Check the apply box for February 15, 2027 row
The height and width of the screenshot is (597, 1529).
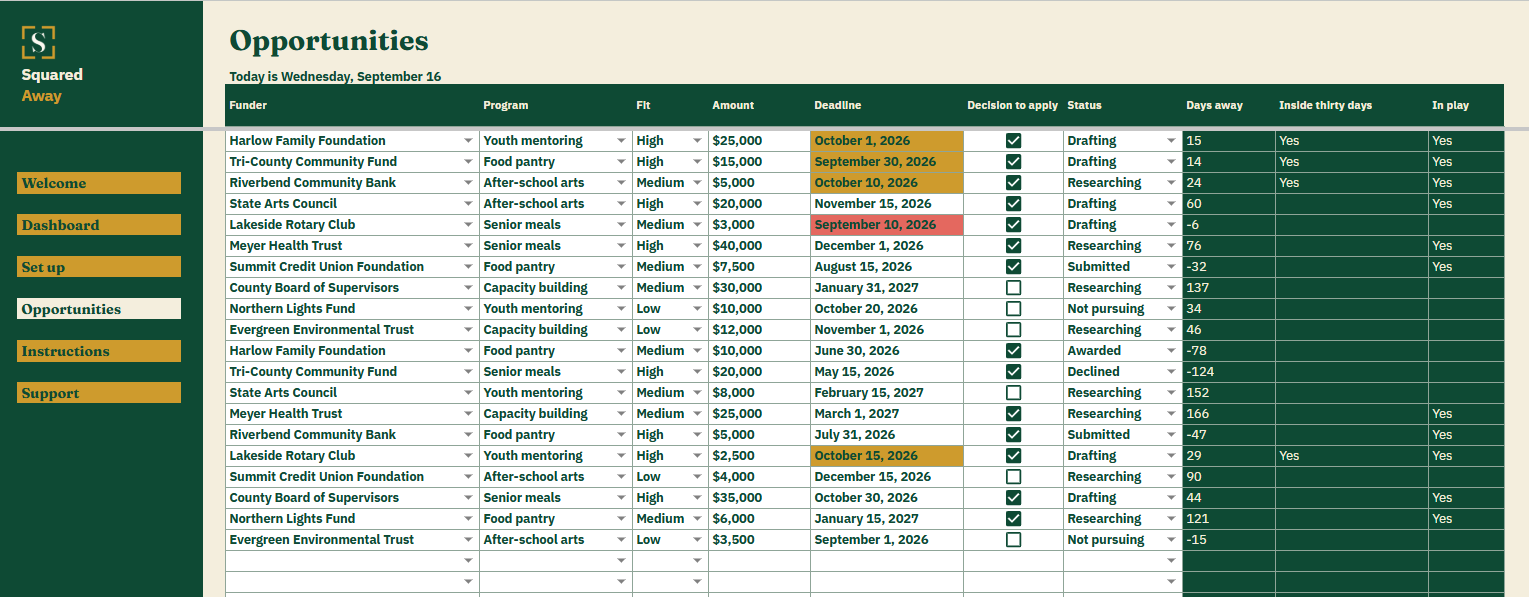pos(1013,393)
